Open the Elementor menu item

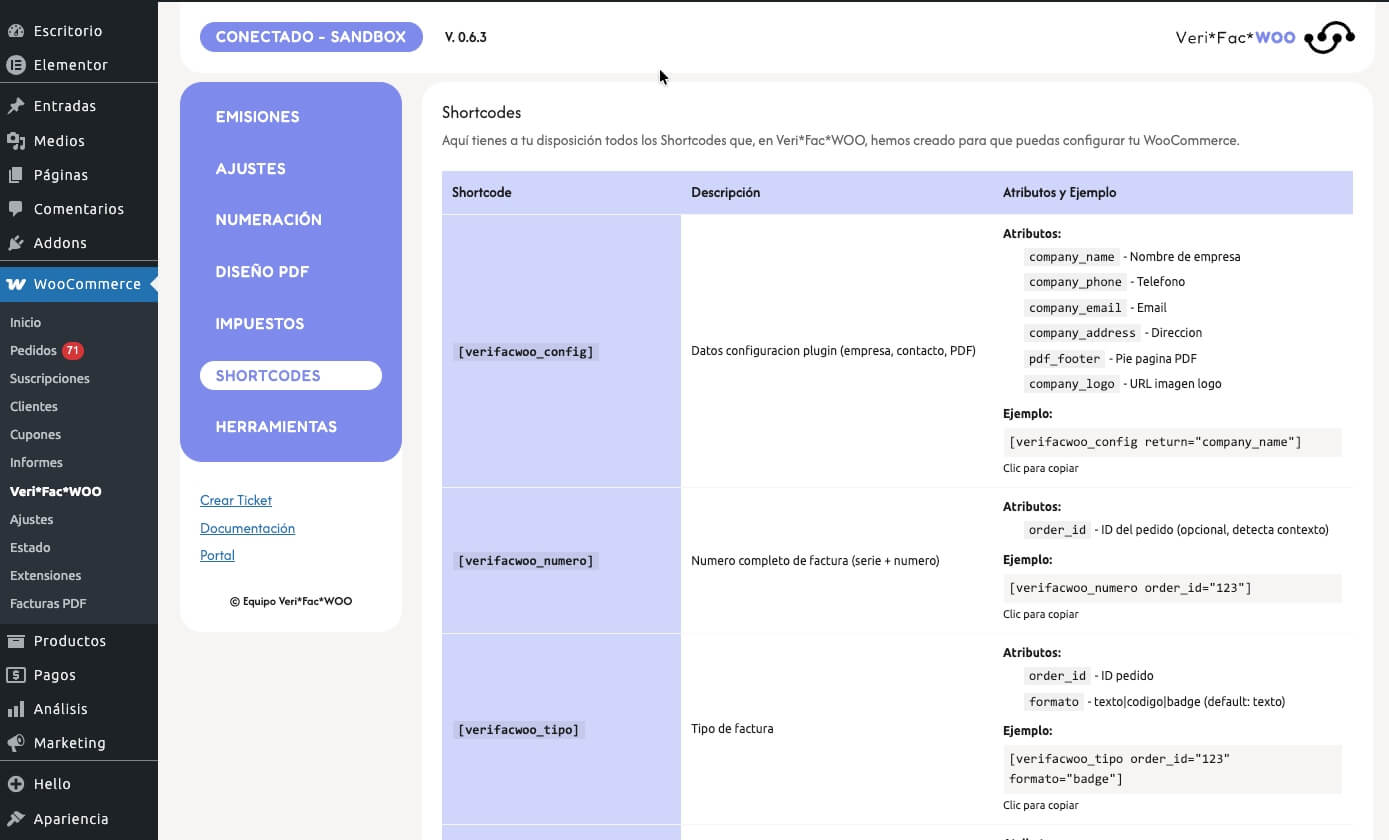79,65
